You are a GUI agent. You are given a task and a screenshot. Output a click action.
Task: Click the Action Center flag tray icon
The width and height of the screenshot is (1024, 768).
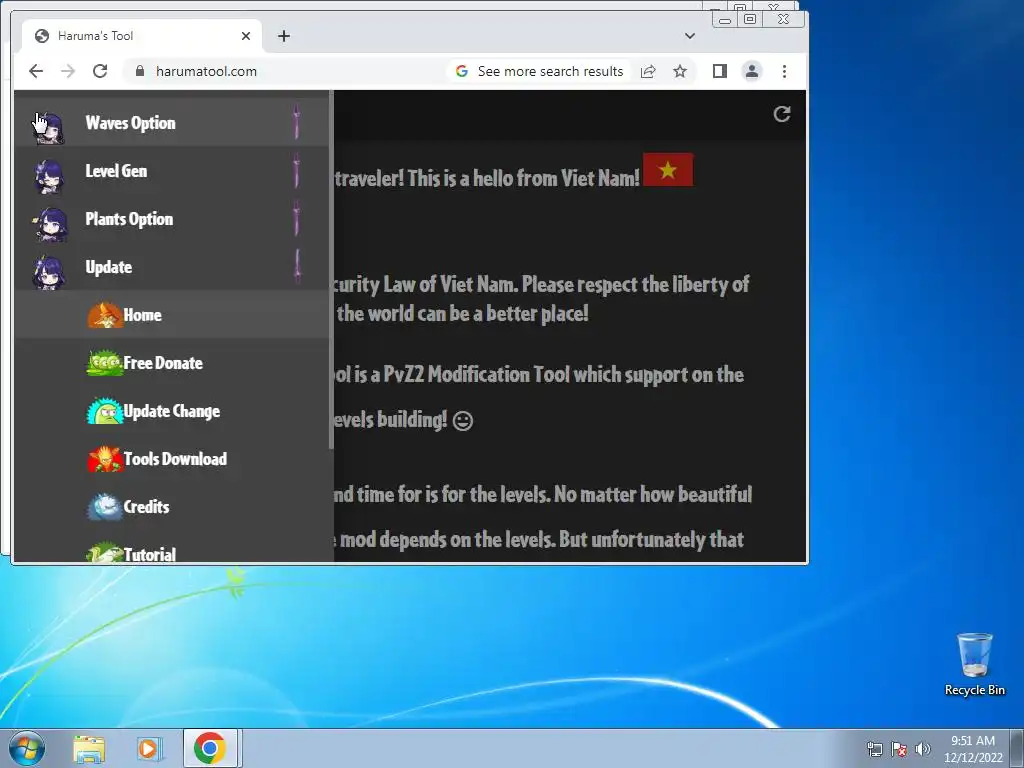(x=899, y=749)
